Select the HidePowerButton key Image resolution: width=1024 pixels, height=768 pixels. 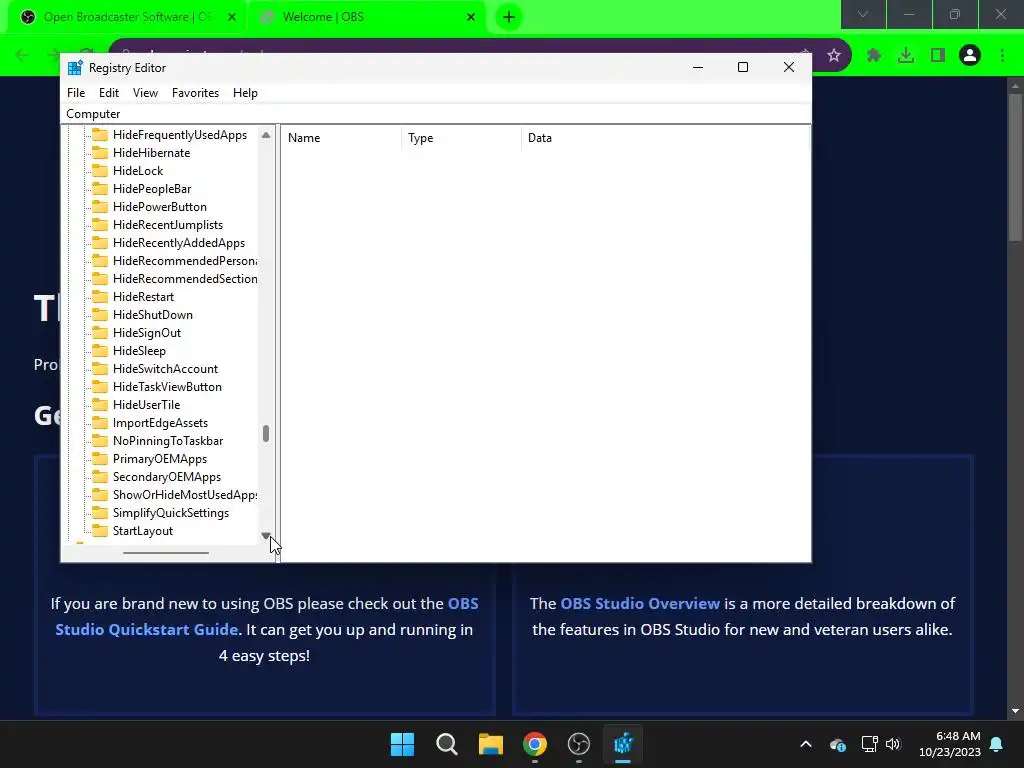click(x=159, y=206)
